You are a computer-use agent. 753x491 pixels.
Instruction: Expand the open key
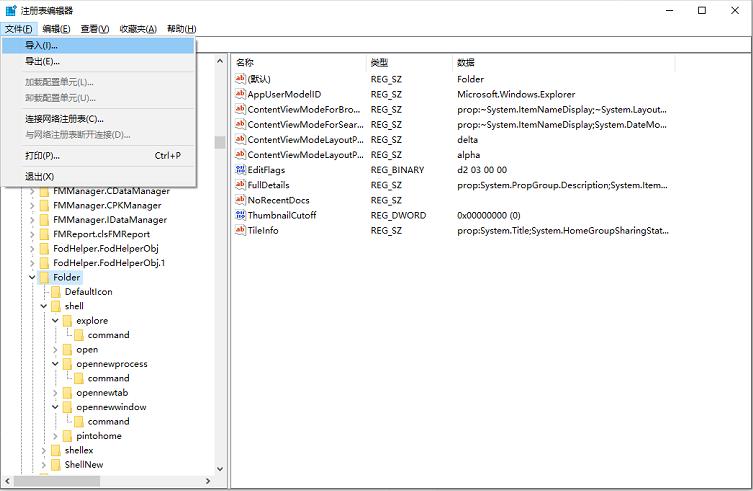coord(55,349)
